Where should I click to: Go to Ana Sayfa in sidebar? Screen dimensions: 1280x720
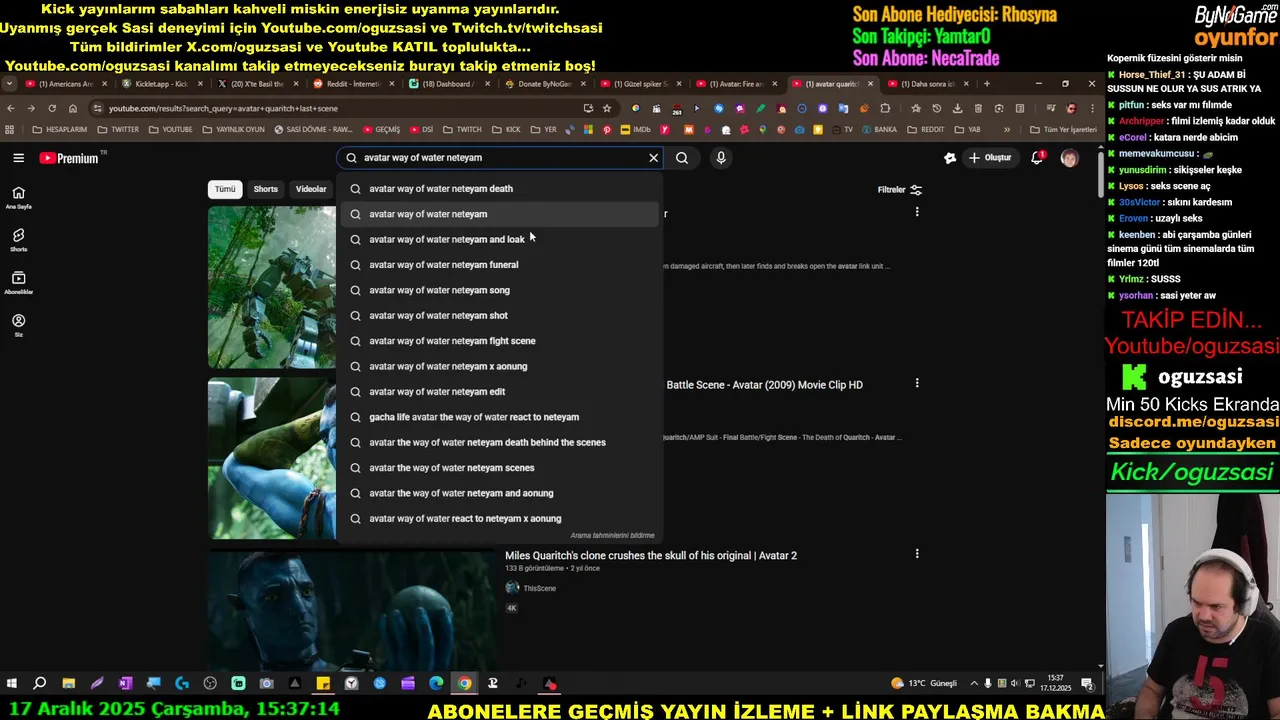coord(18,197)
